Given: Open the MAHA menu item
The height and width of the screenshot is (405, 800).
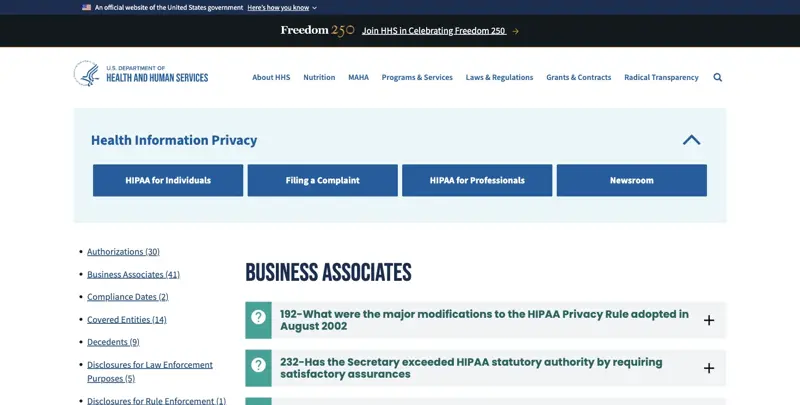Looking at the screenshot, I should click(x=358, y=78).
